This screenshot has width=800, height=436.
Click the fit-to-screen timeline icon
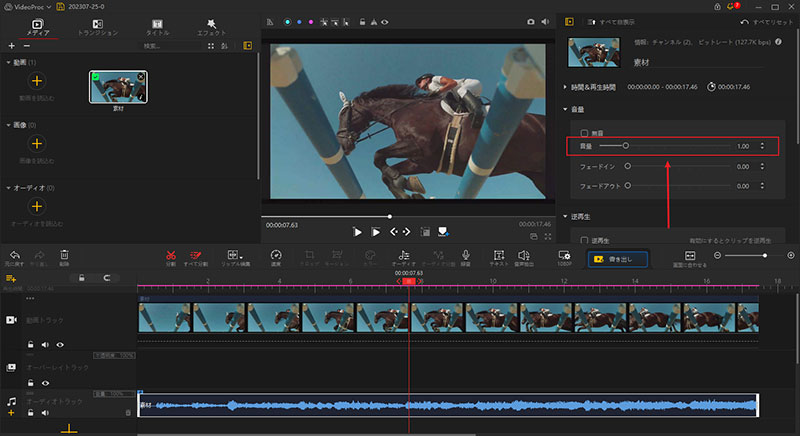point(690,255)
